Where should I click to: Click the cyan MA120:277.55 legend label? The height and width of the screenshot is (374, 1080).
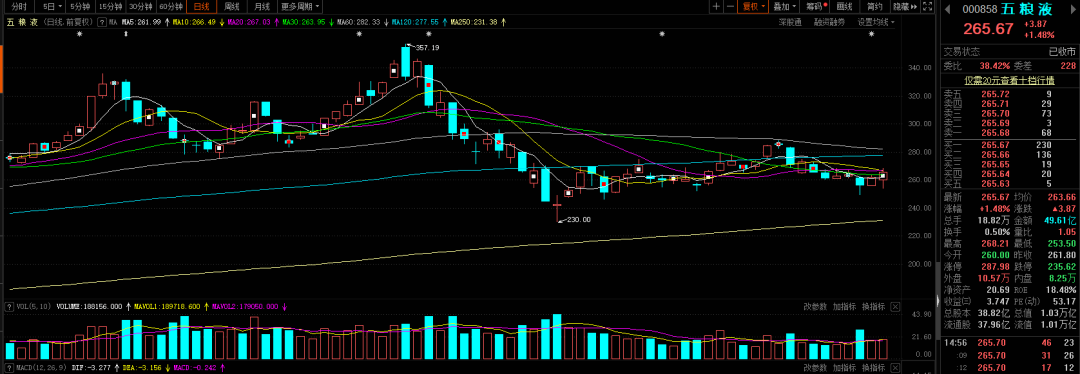click(415, 22)
